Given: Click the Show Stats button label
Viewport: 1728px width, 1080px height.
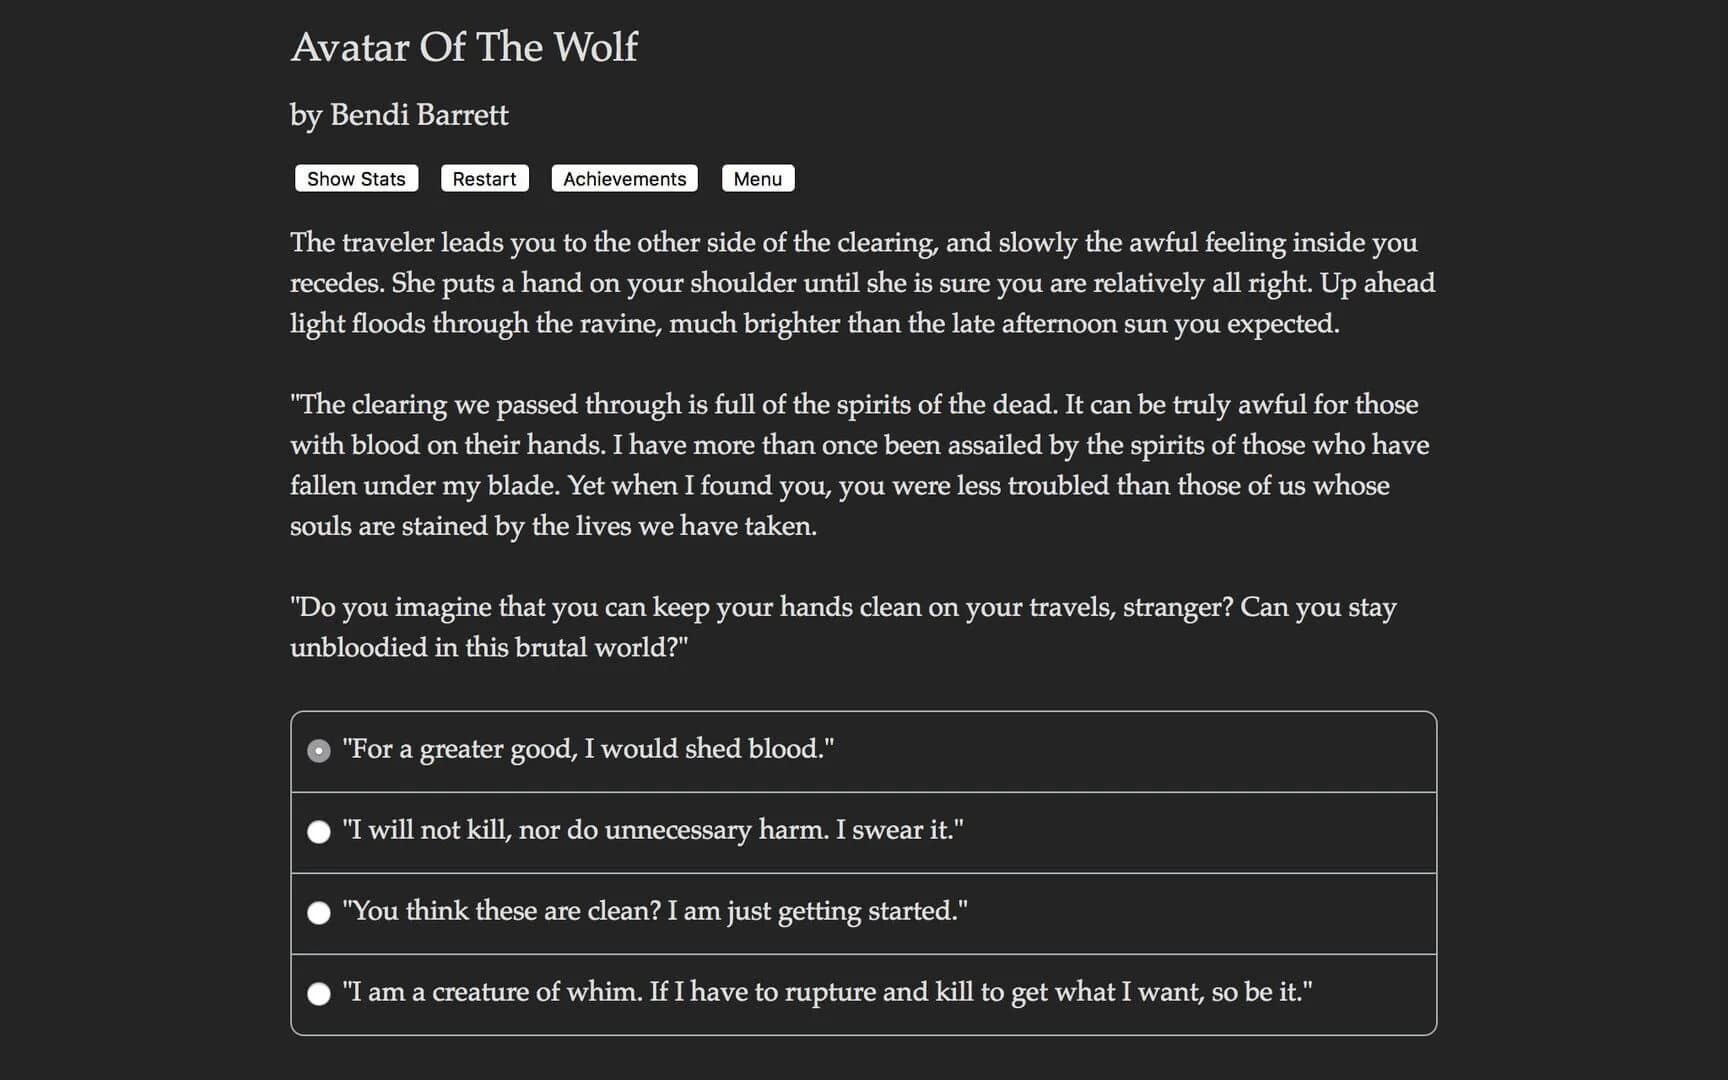Looking at the screenshot, I should 355,178.
